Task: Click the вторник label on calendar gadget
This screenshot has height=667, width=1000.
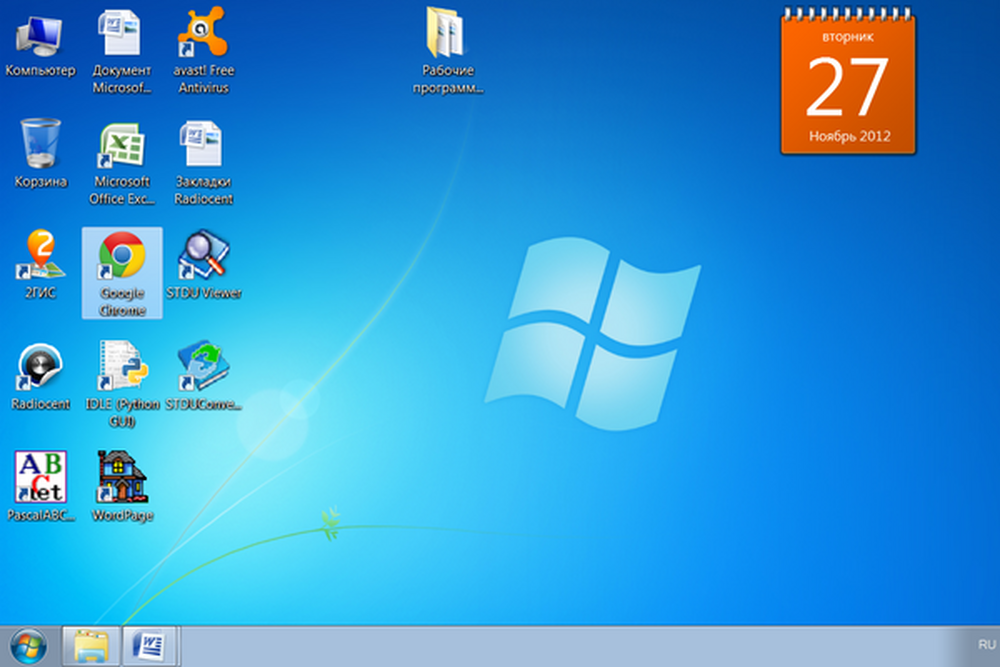Action: click(x=848, y=37)
